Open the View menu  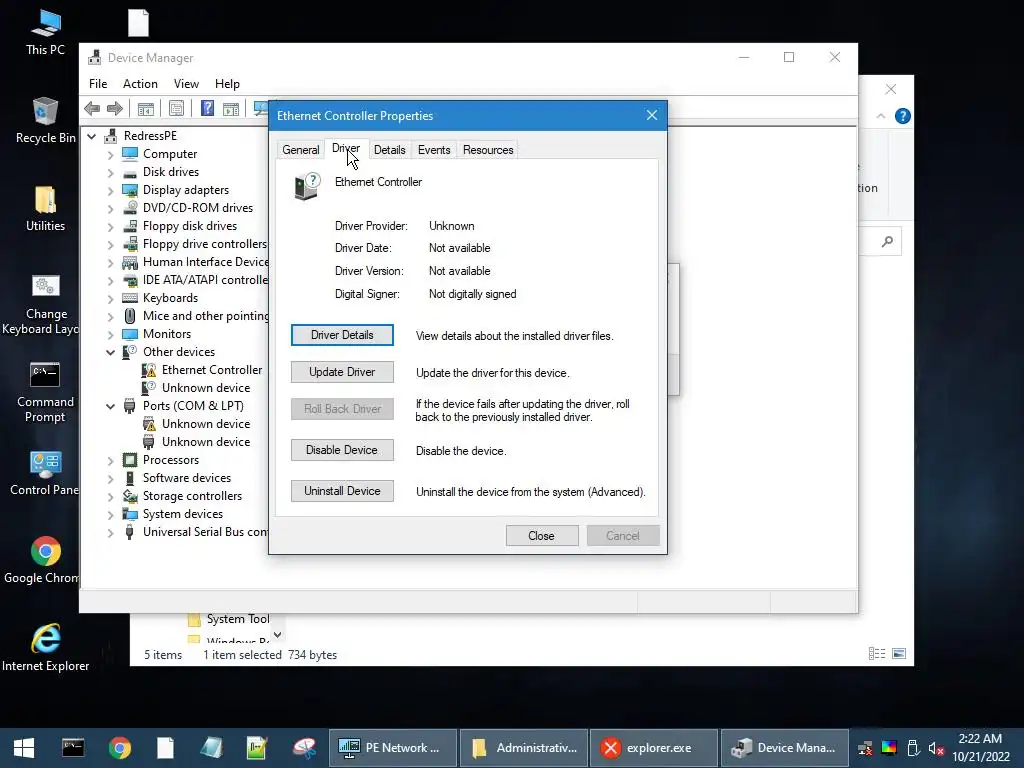click(186, 84)
